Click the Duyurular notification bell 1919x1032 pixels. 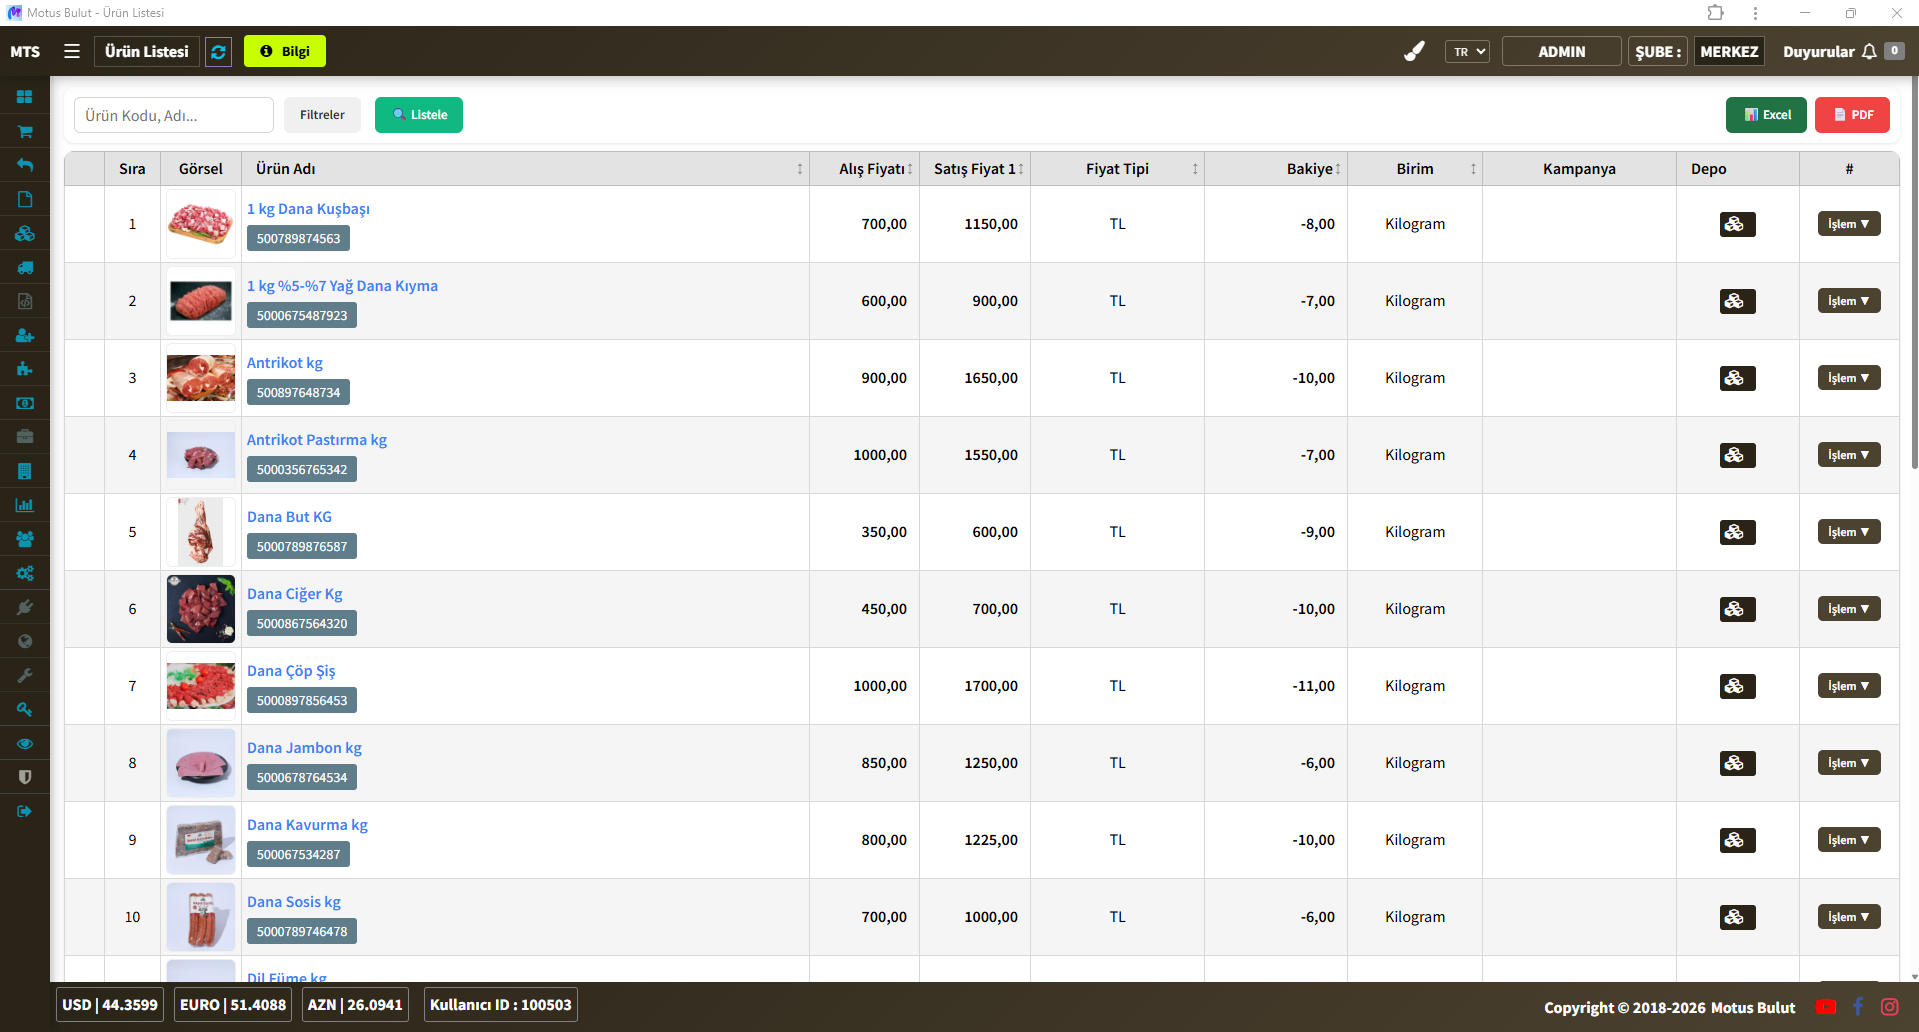pos(1868,51)
